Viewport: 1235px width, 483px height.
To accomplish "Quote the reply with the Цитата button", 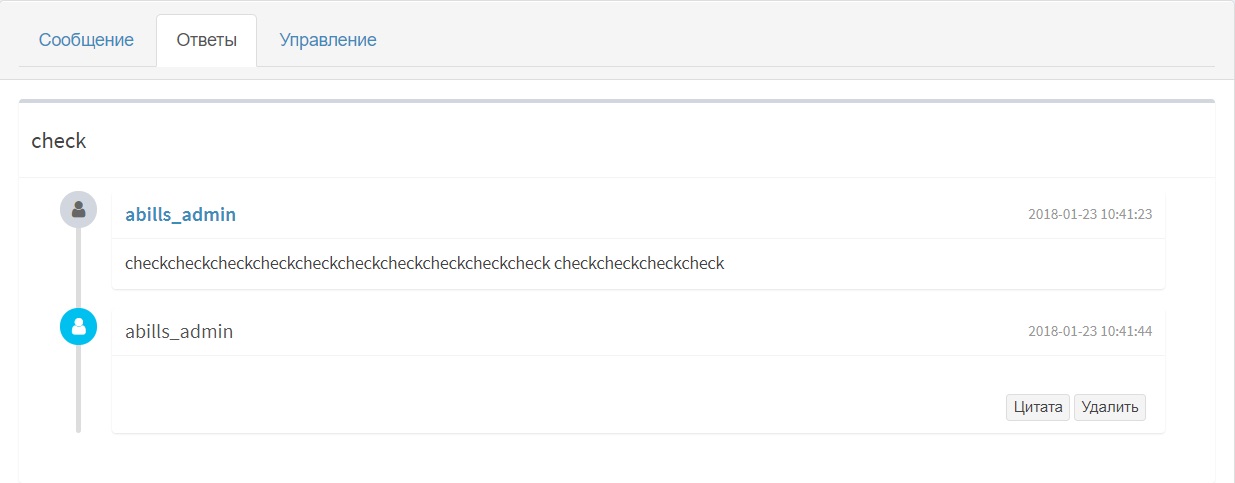I will 1038,407.
